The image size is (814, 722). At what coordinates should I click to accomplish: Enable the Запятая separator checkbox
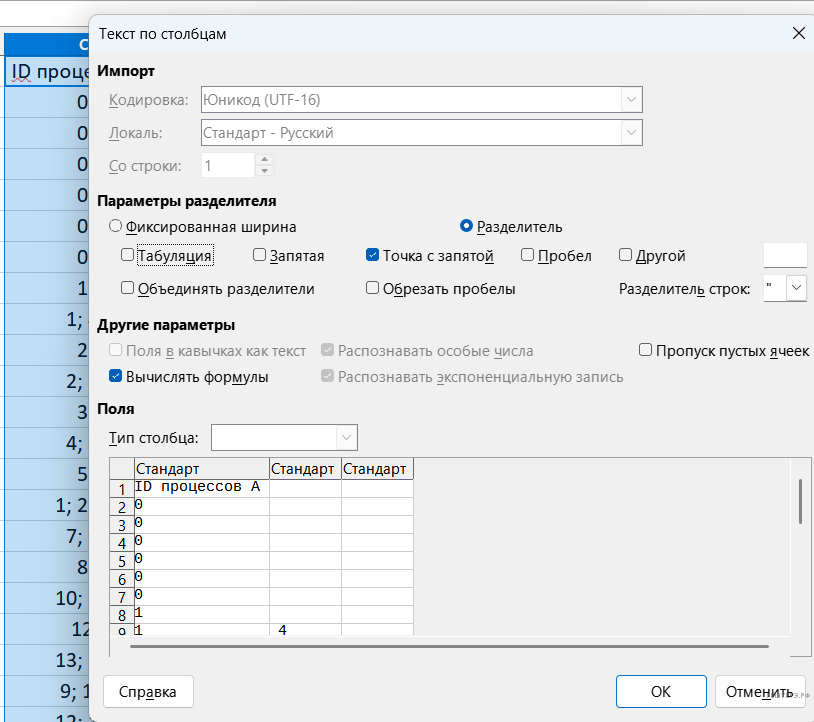[x=260, y=256]
